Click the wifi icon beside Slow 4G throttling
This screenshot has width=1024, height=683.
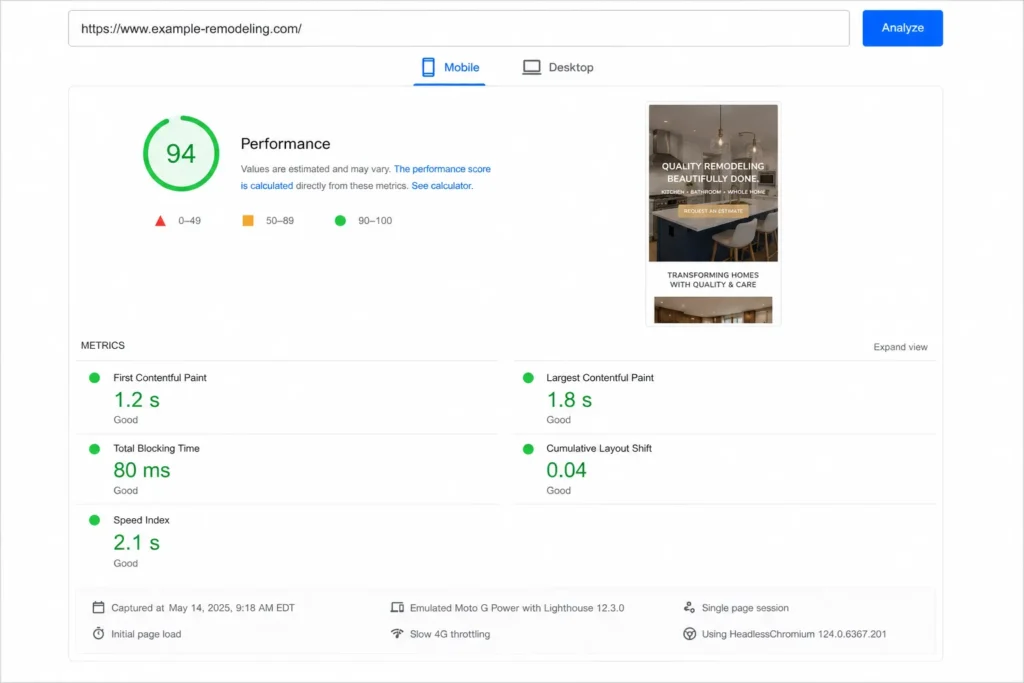click(x=397, y=633)
